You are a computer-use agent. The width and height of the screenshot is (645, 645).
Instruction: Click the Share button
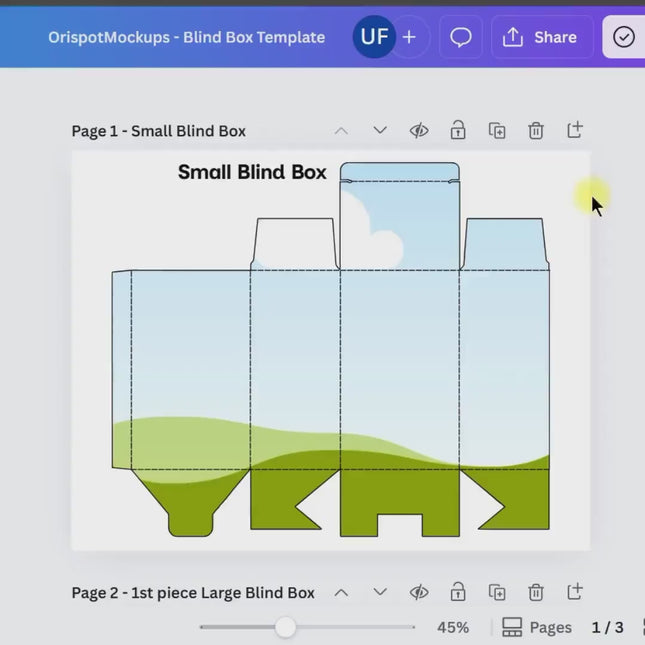(542, 37)
